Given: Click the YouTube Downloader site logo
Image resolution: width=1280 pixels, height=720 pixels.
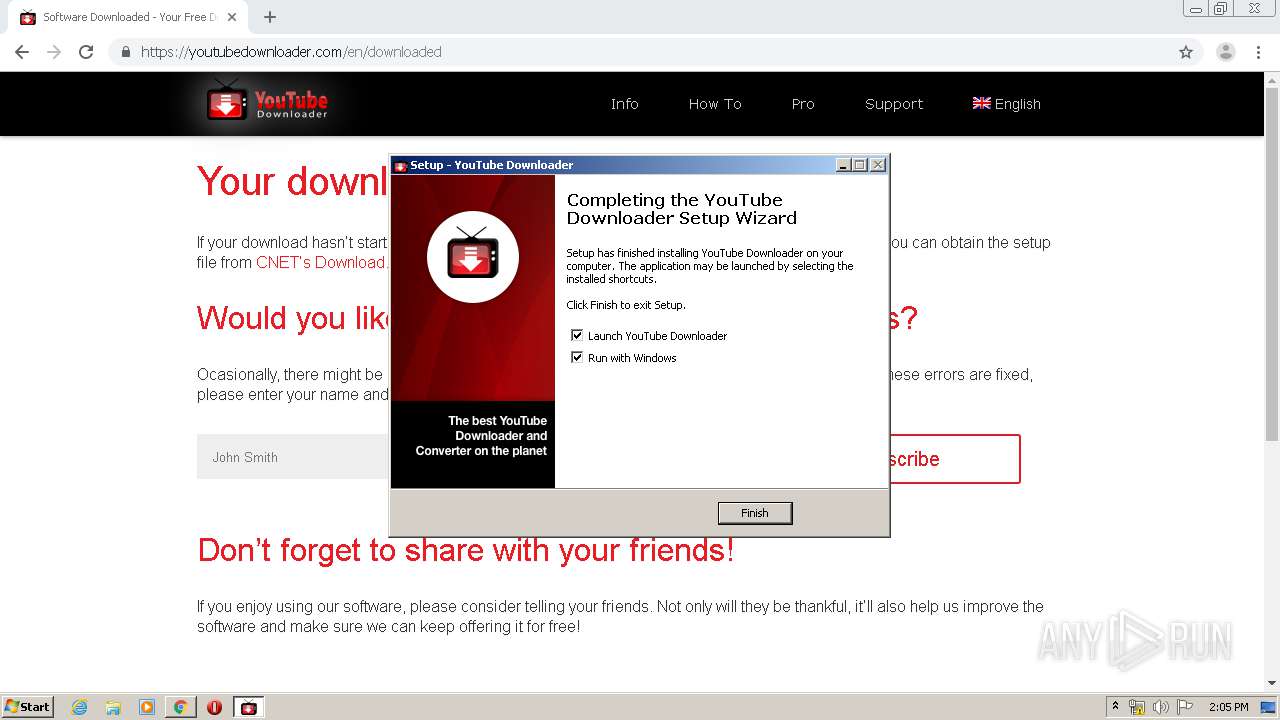Looking at the screenshot, I should point(267,103).
